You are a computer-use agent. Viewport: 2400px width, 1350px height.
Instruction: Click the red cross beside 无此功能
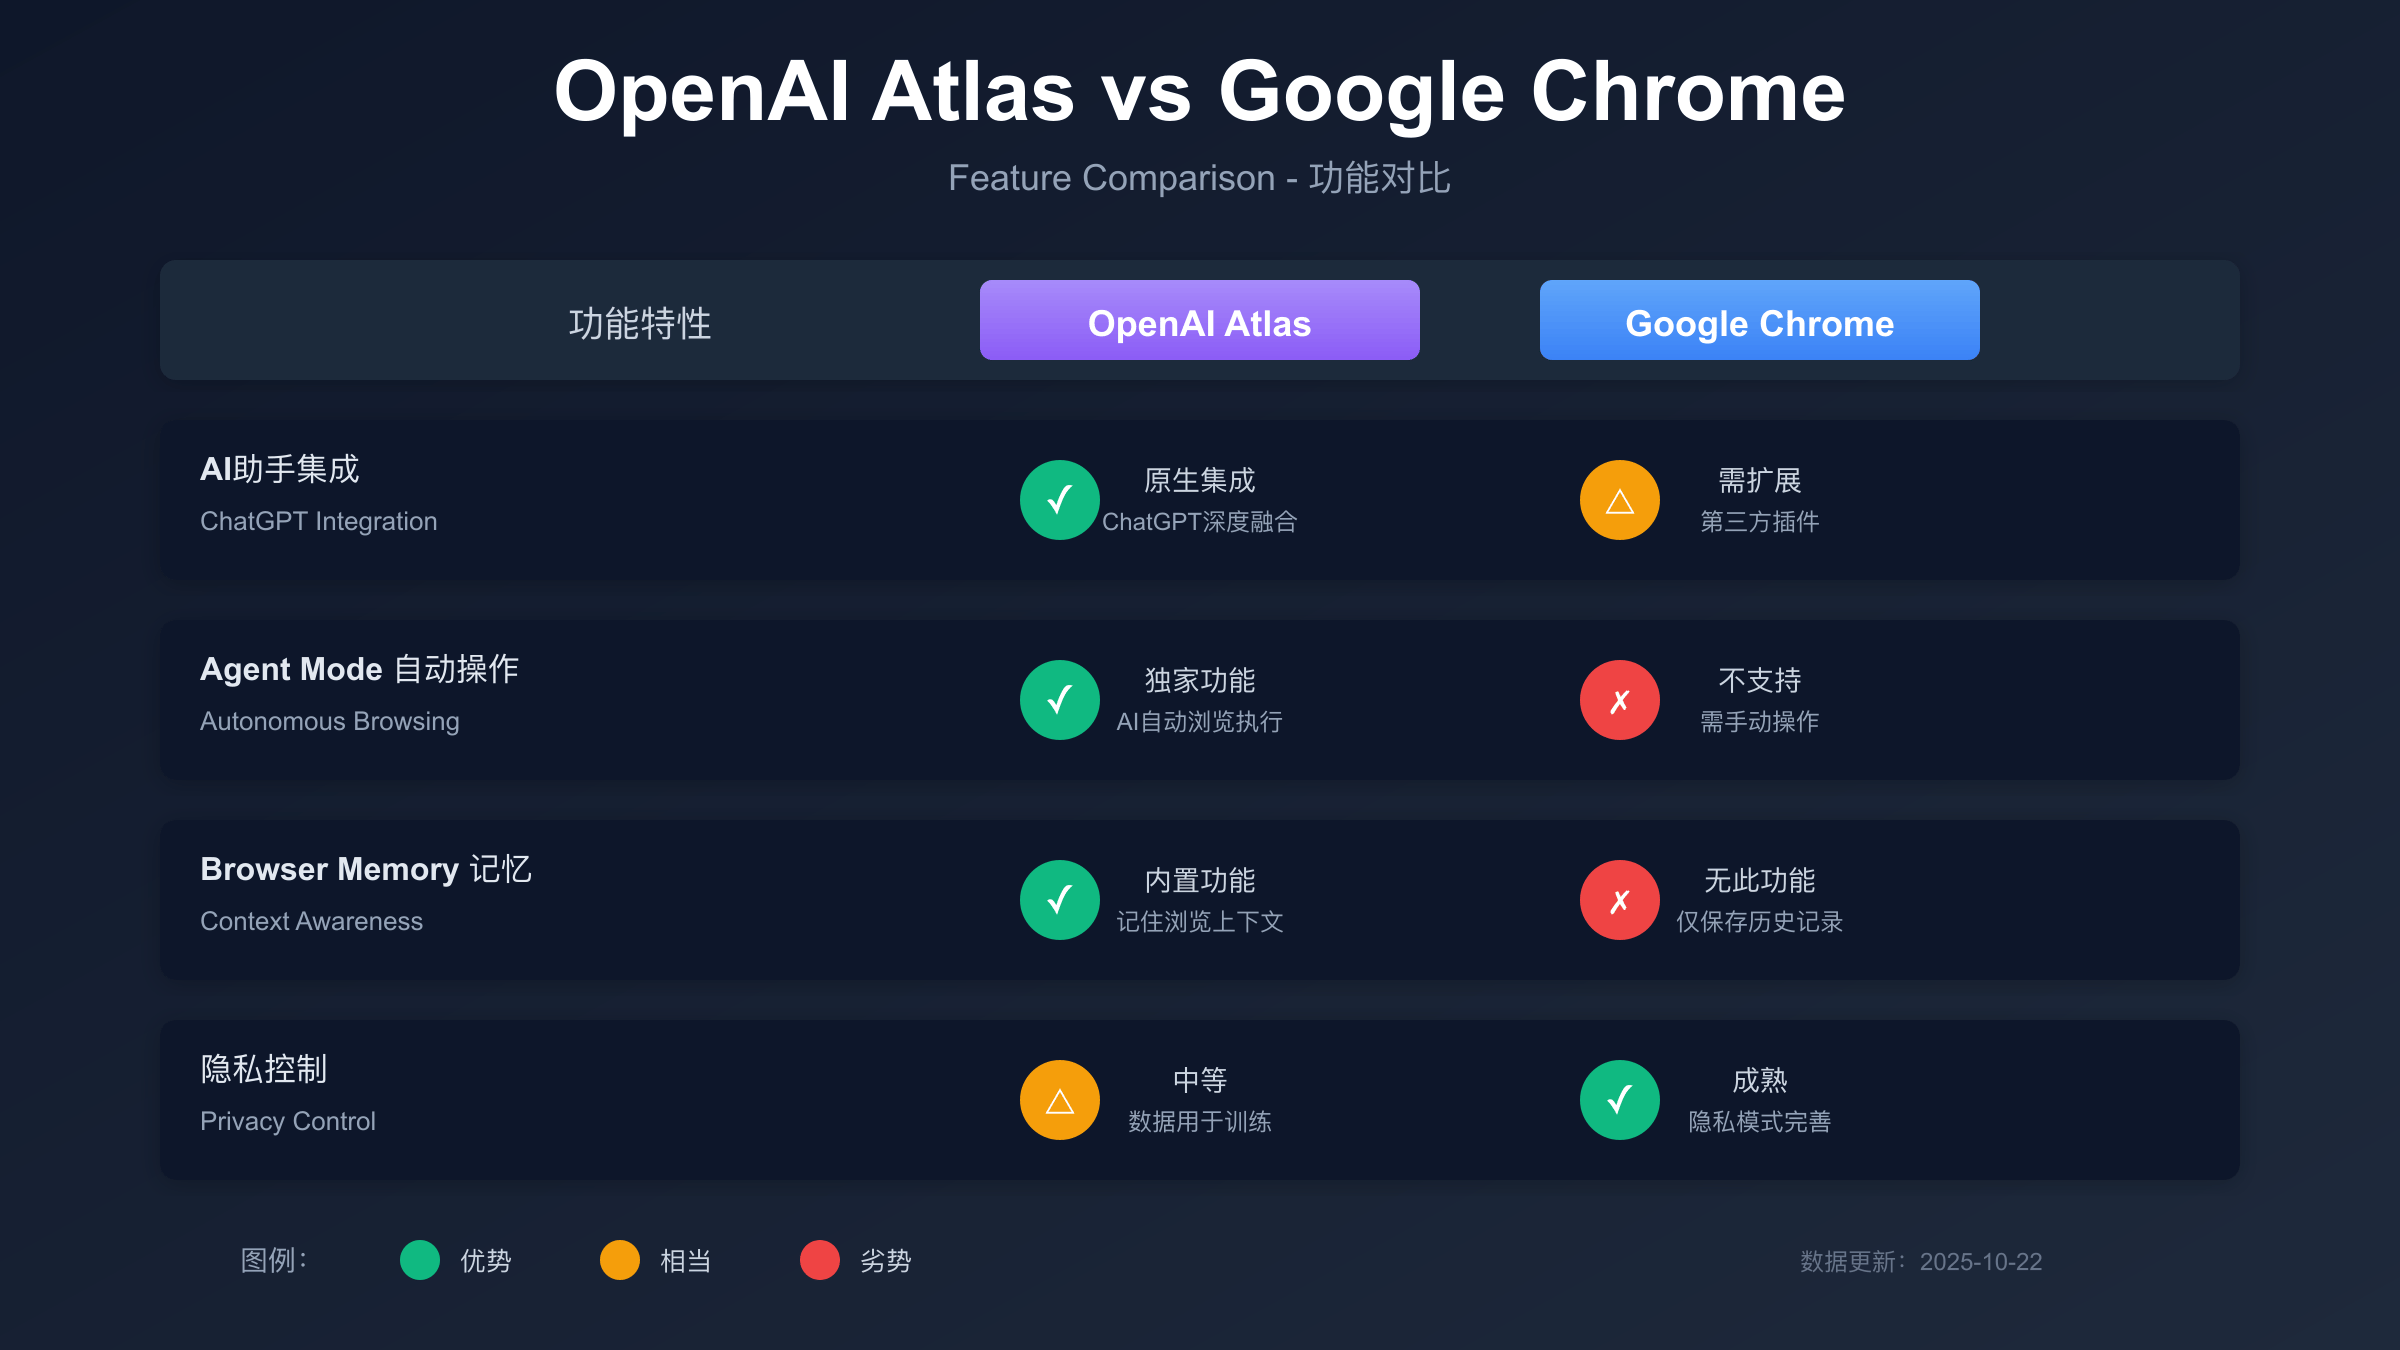pyautogui.click(x=1620, y=900)
